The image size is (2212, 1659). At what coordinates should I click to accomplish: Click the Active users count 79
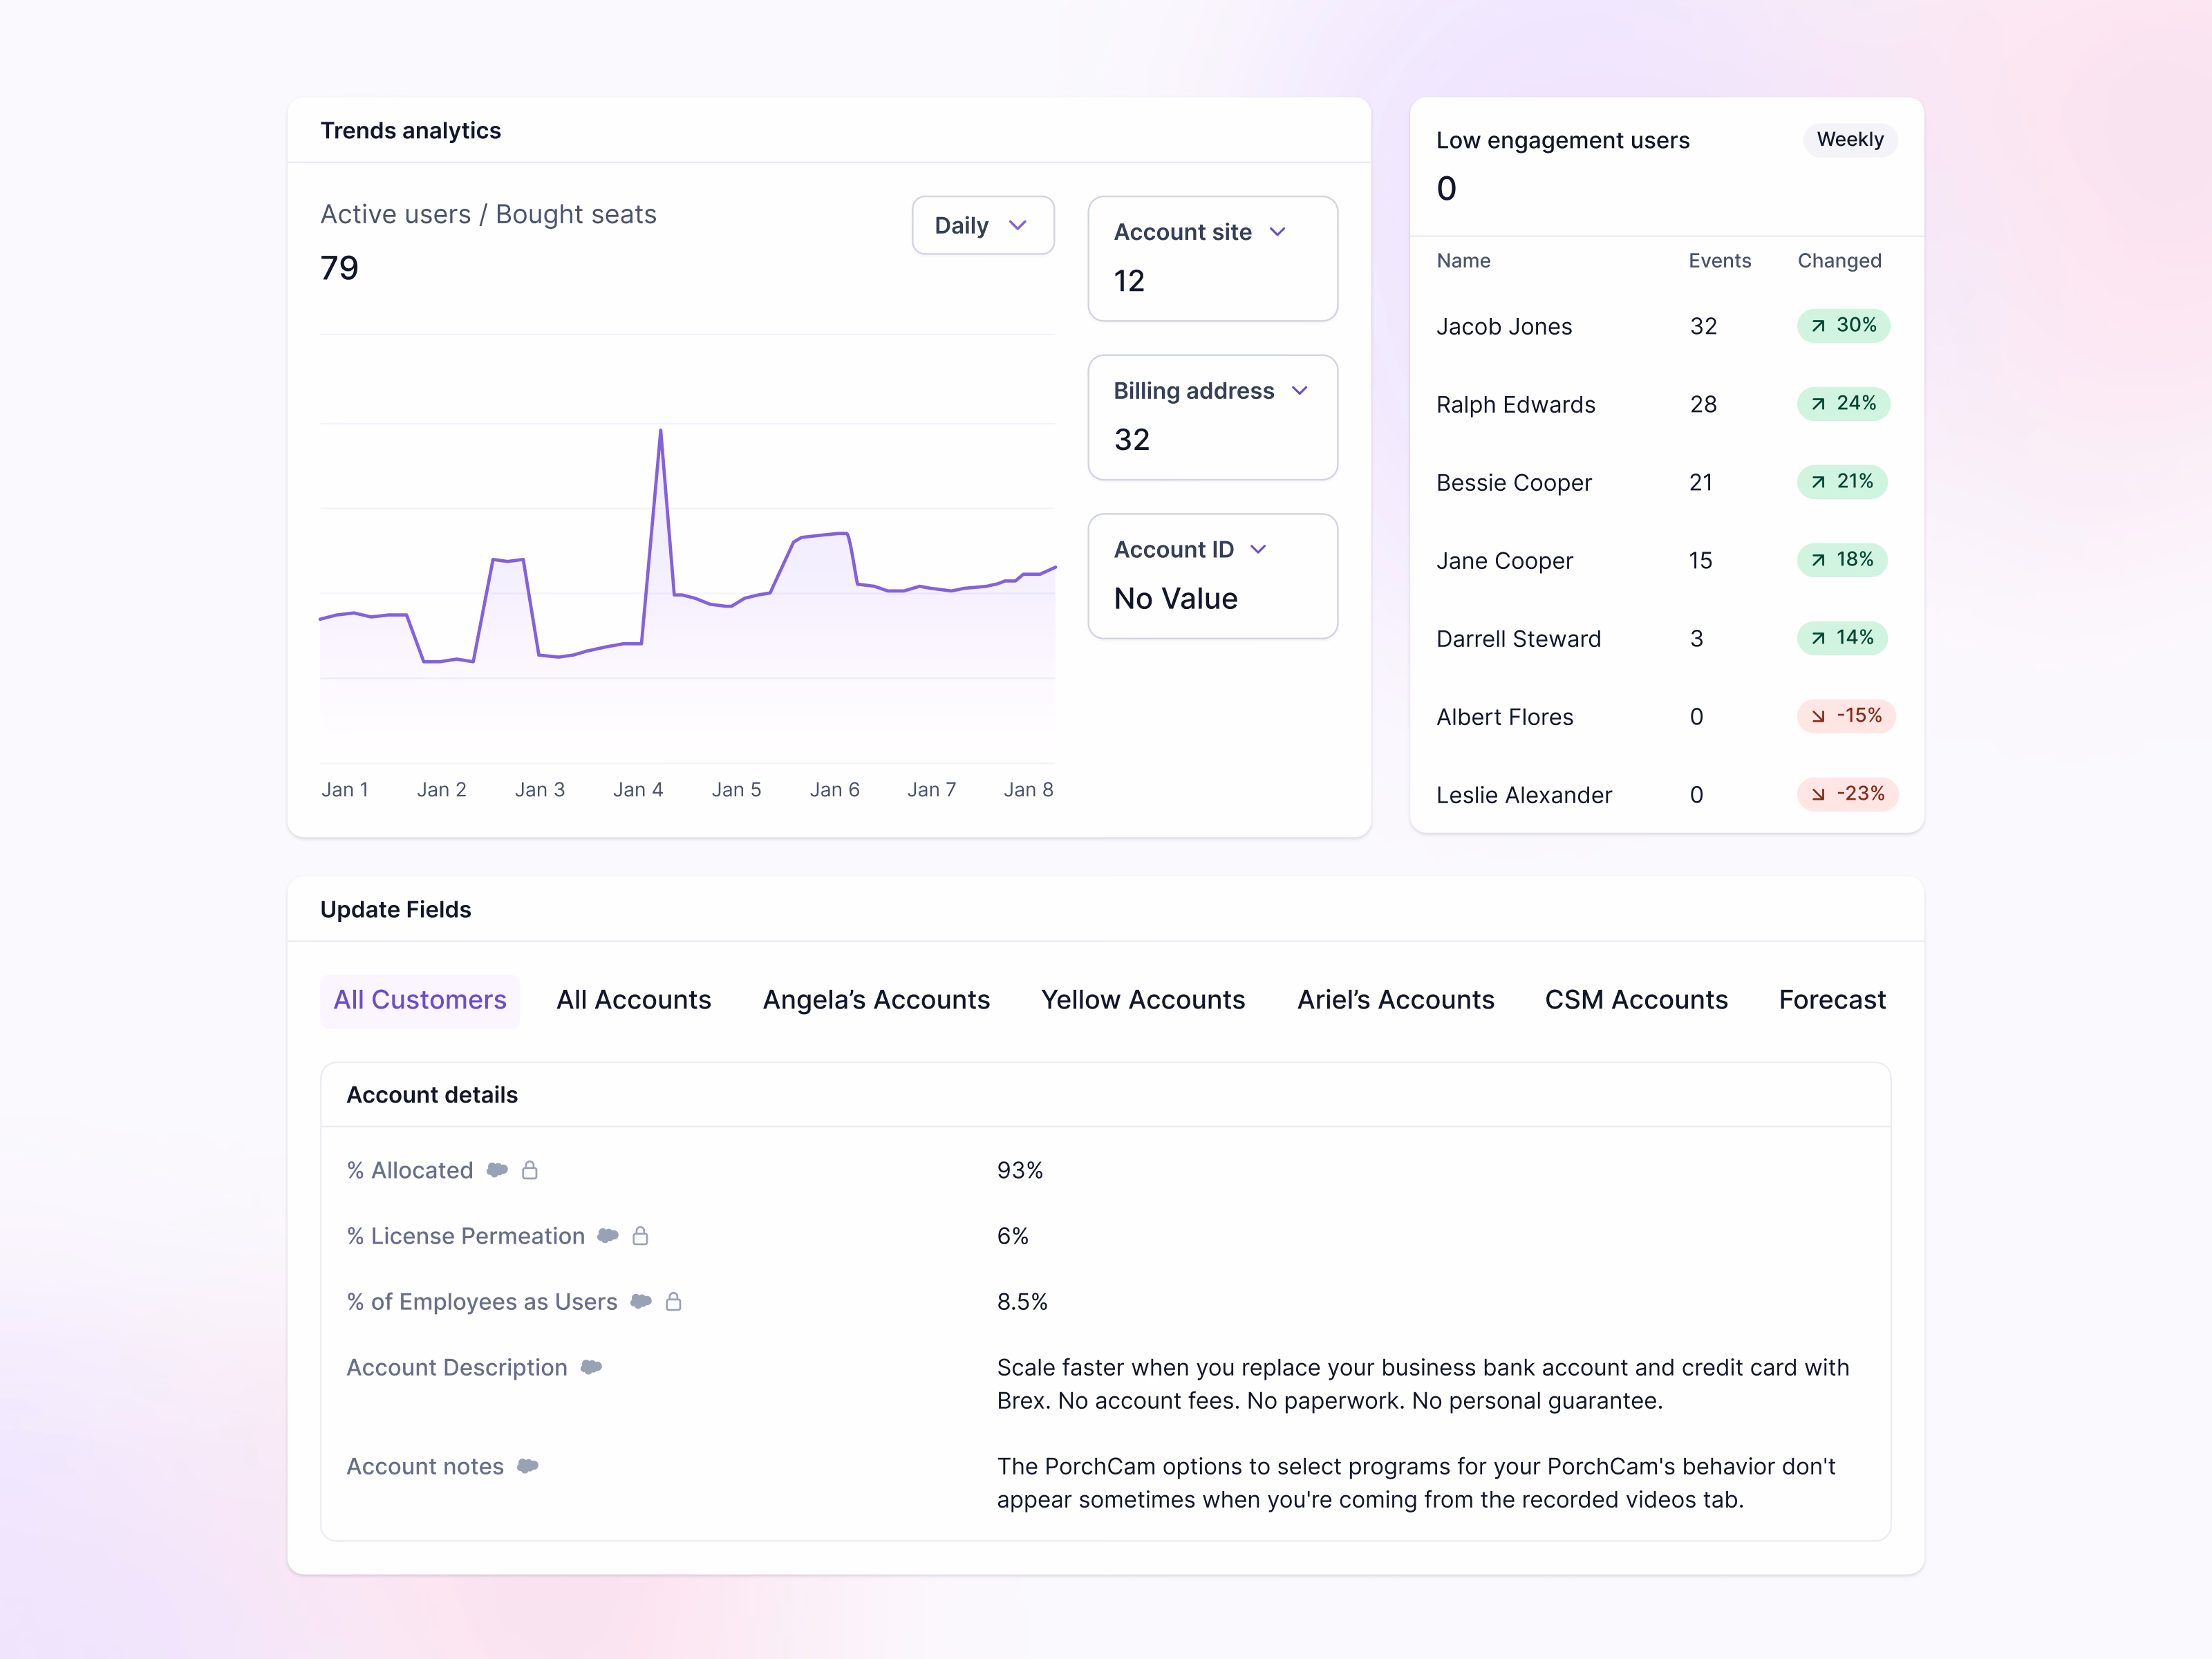click(x=339, y=268)
